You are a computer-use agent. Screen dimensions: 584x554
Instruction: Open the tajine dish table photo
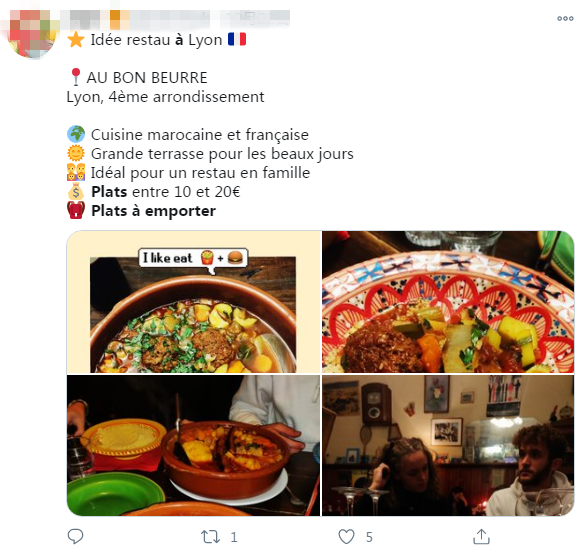point(193,446)
